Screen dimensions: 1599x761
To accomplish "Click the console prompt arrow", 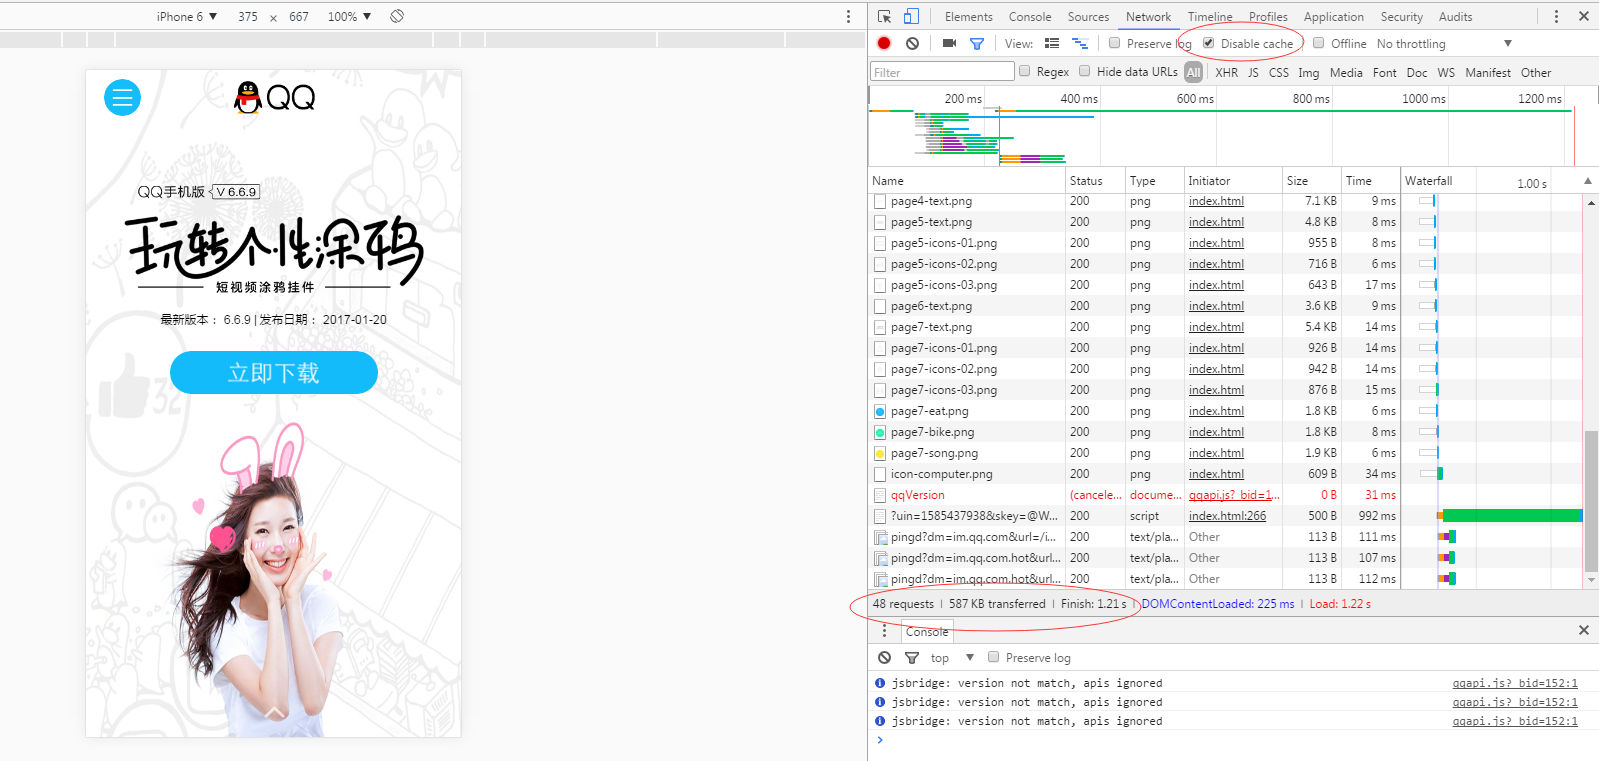I will click(x=880, y=740).
